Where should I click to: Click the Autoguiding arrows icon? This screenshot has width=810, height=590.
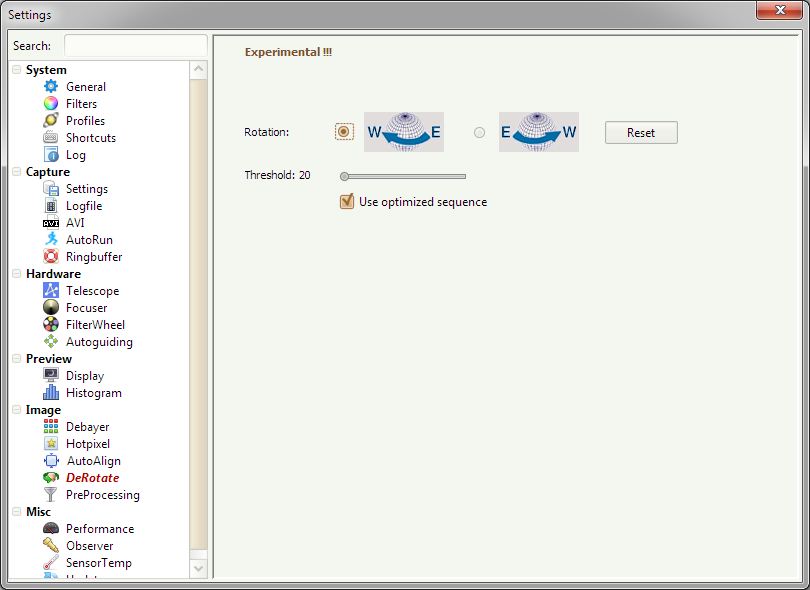point(51,341)
